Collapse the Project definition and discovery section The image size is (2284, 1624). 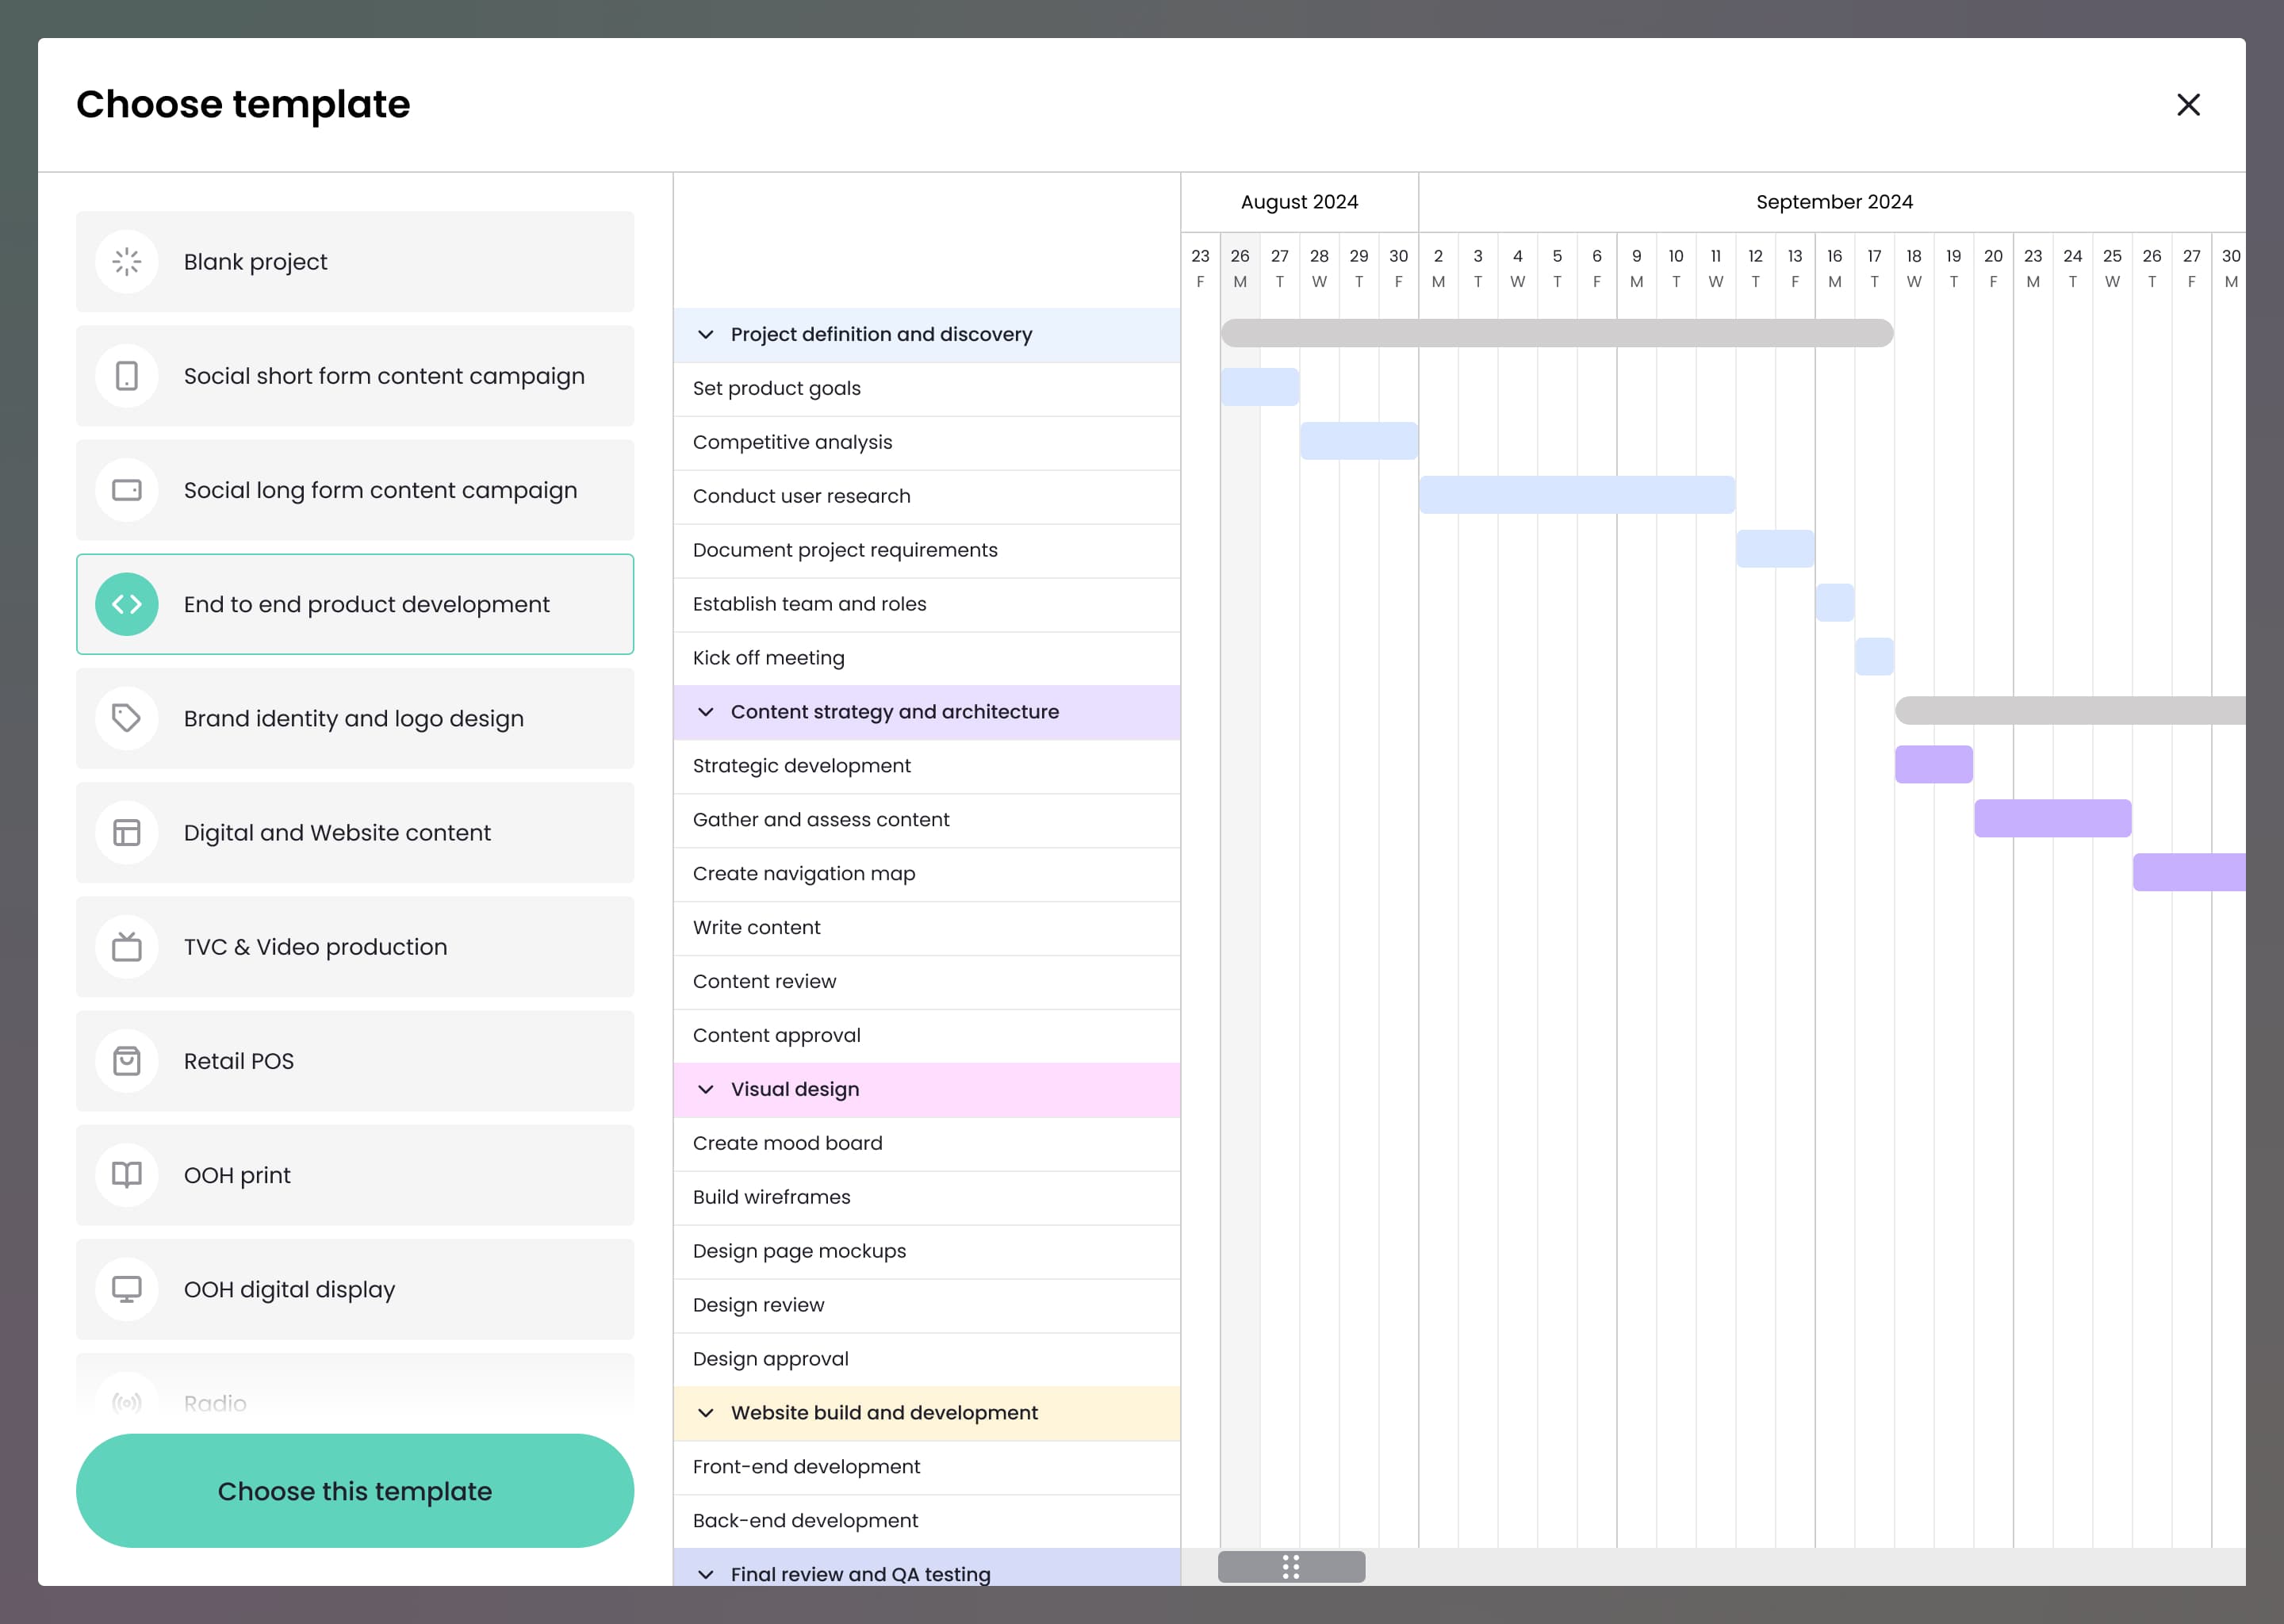[706, 334]
